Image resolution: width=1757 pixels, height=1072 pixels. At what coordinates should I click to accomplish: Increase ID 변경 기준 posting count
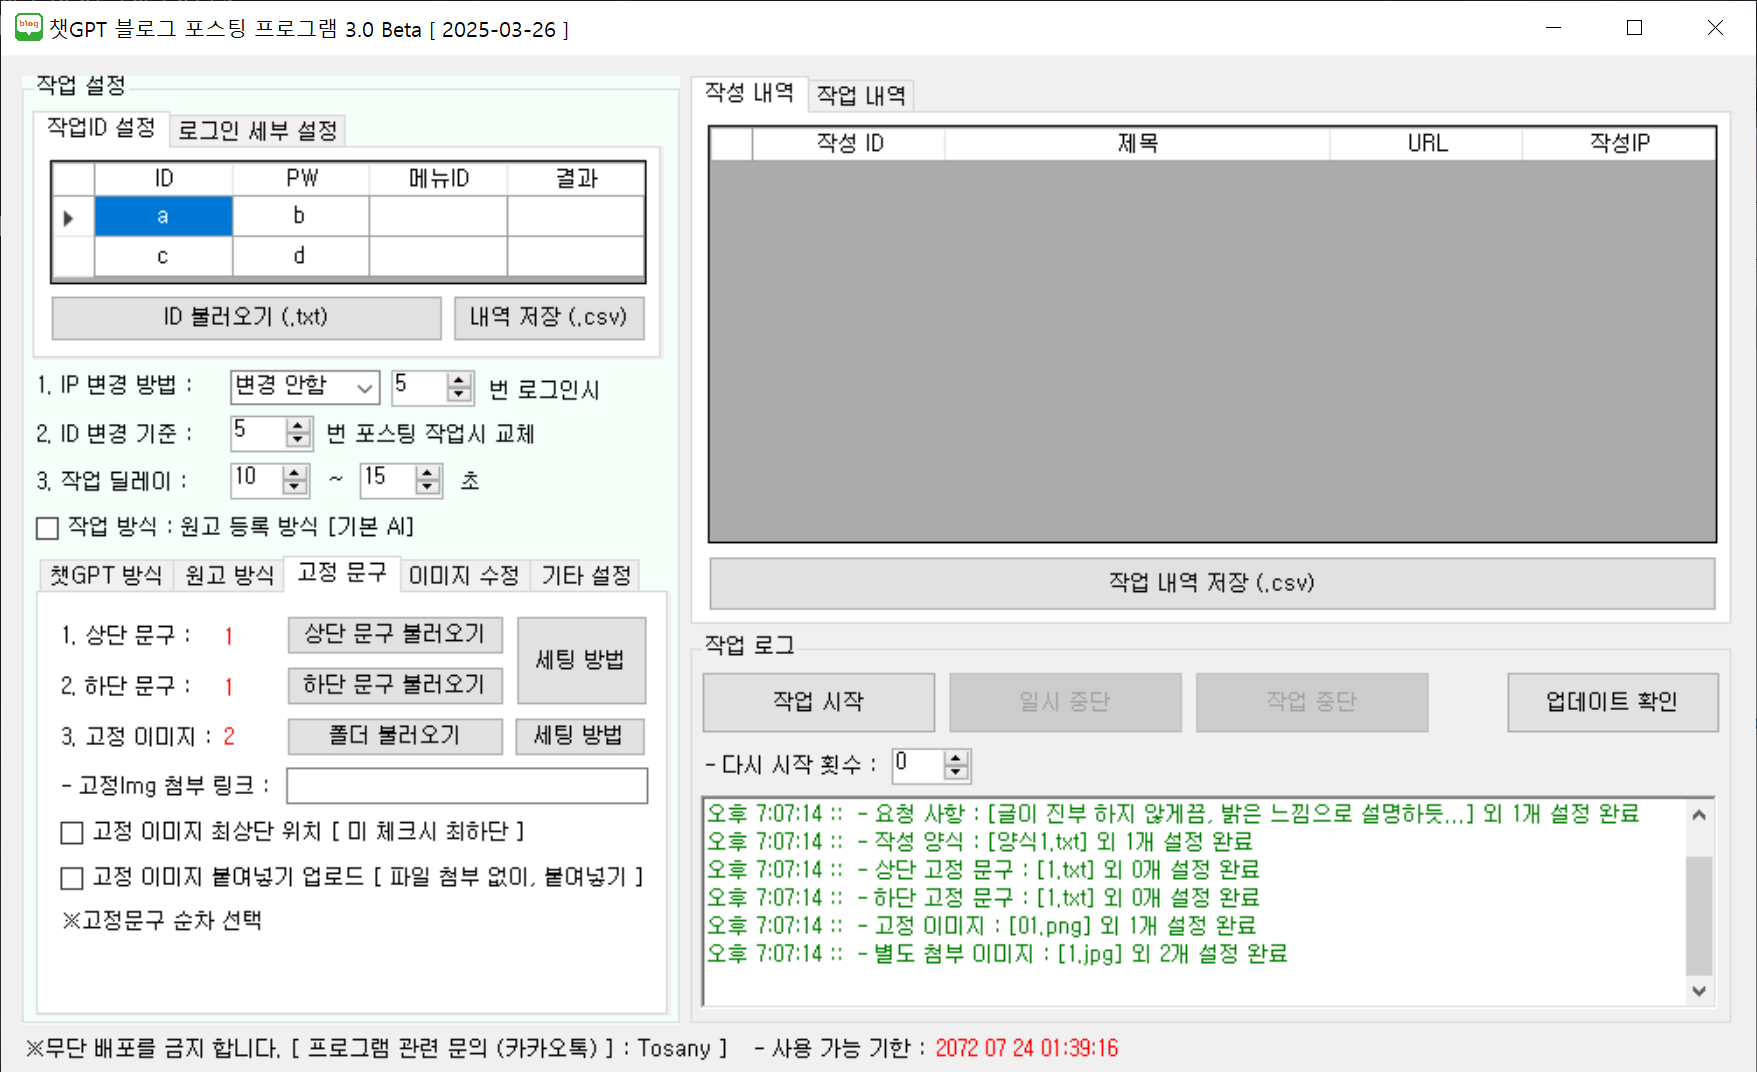[297, 426]
